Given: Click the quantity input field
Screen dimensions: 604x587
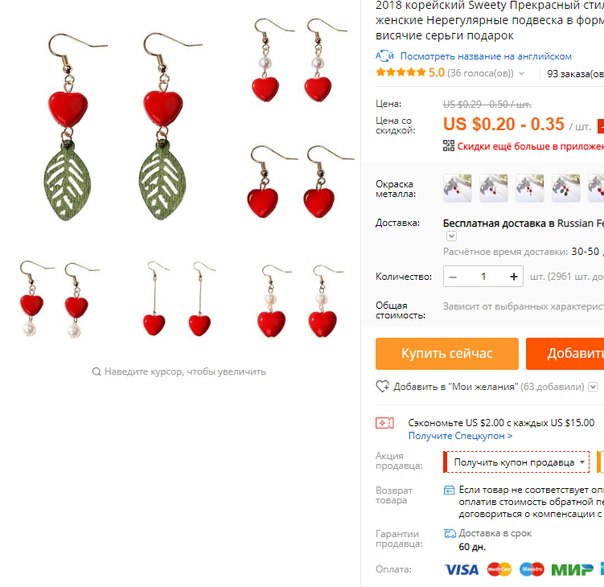Looking at the screenshot, I should coord(483,277).
